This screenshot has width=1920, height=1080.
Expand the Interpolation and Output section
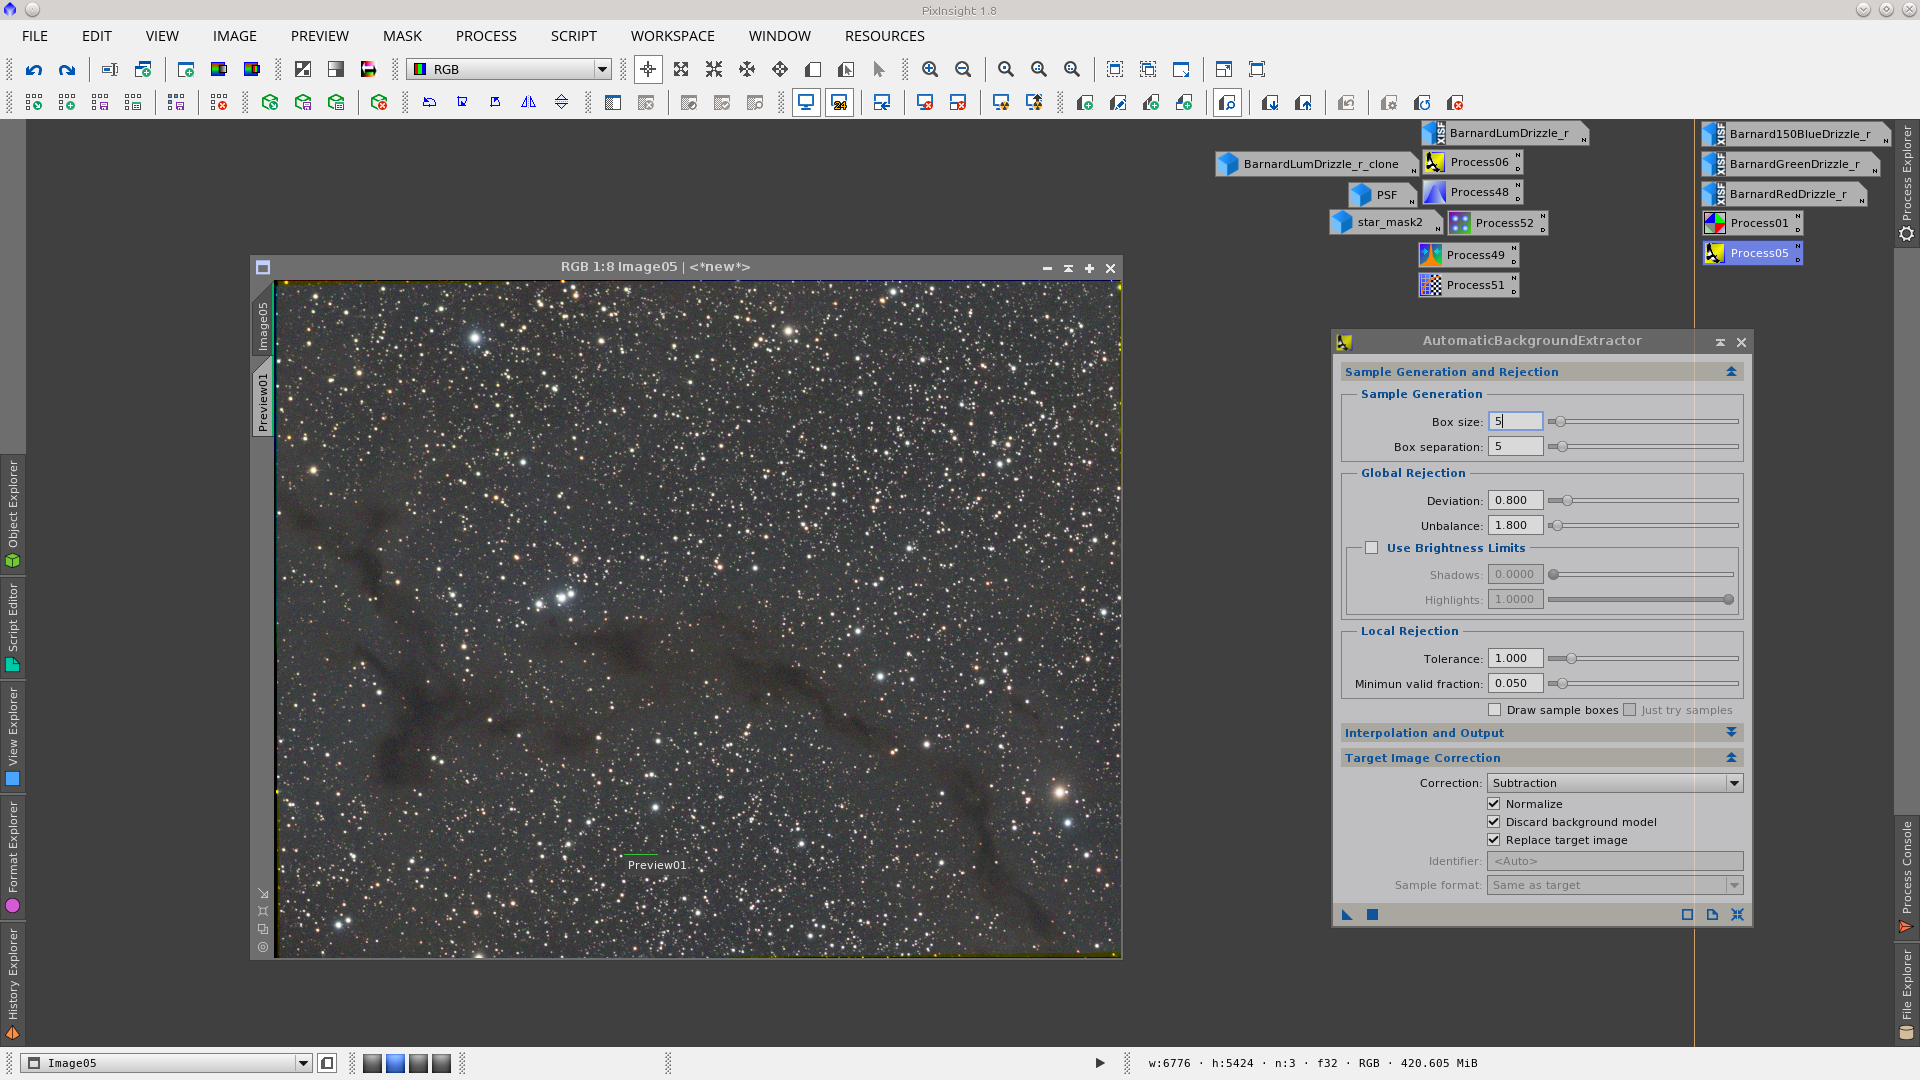[x=1731, y=733]
